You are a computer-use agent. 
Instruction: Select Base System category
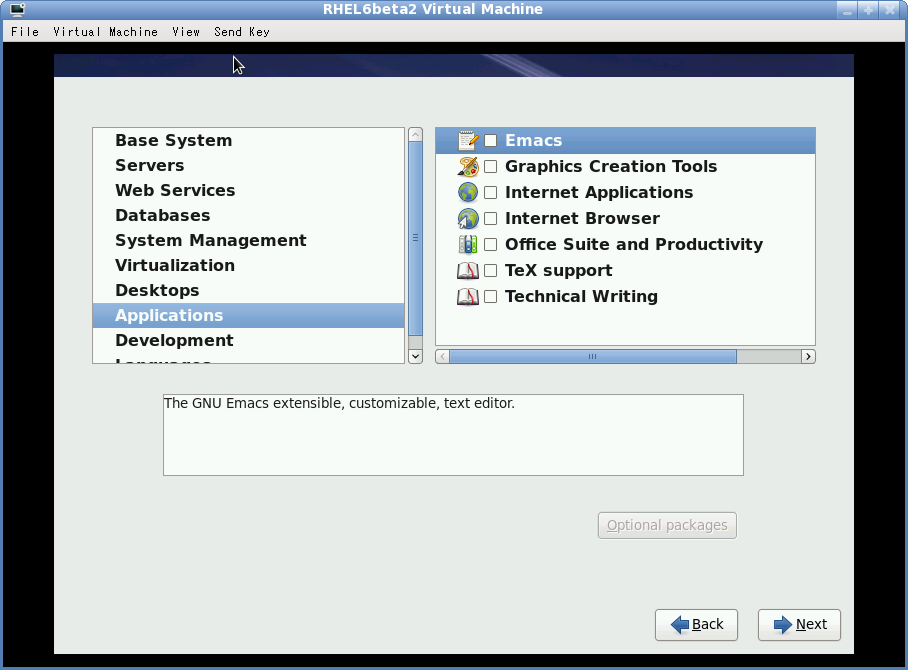[x=248, y=141]
